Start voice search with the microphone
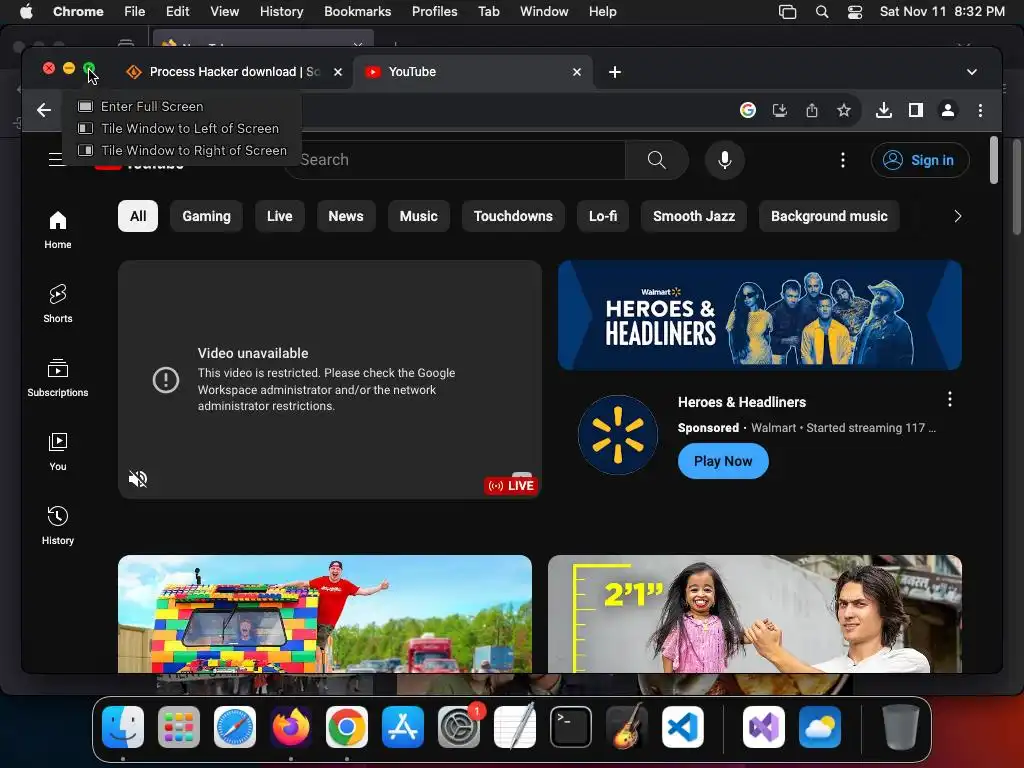Image resolution: width=1024 pixels, height=768 pixels. 725,160
